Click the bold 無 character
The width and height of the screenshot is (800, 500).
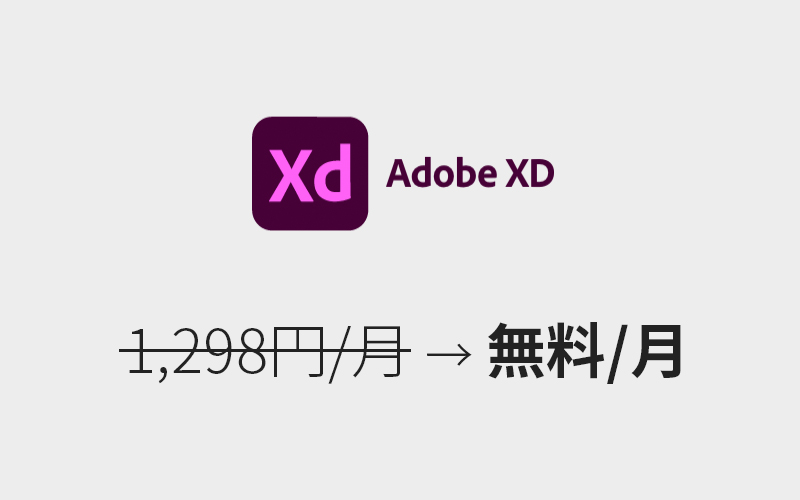(x=517, y=351)
